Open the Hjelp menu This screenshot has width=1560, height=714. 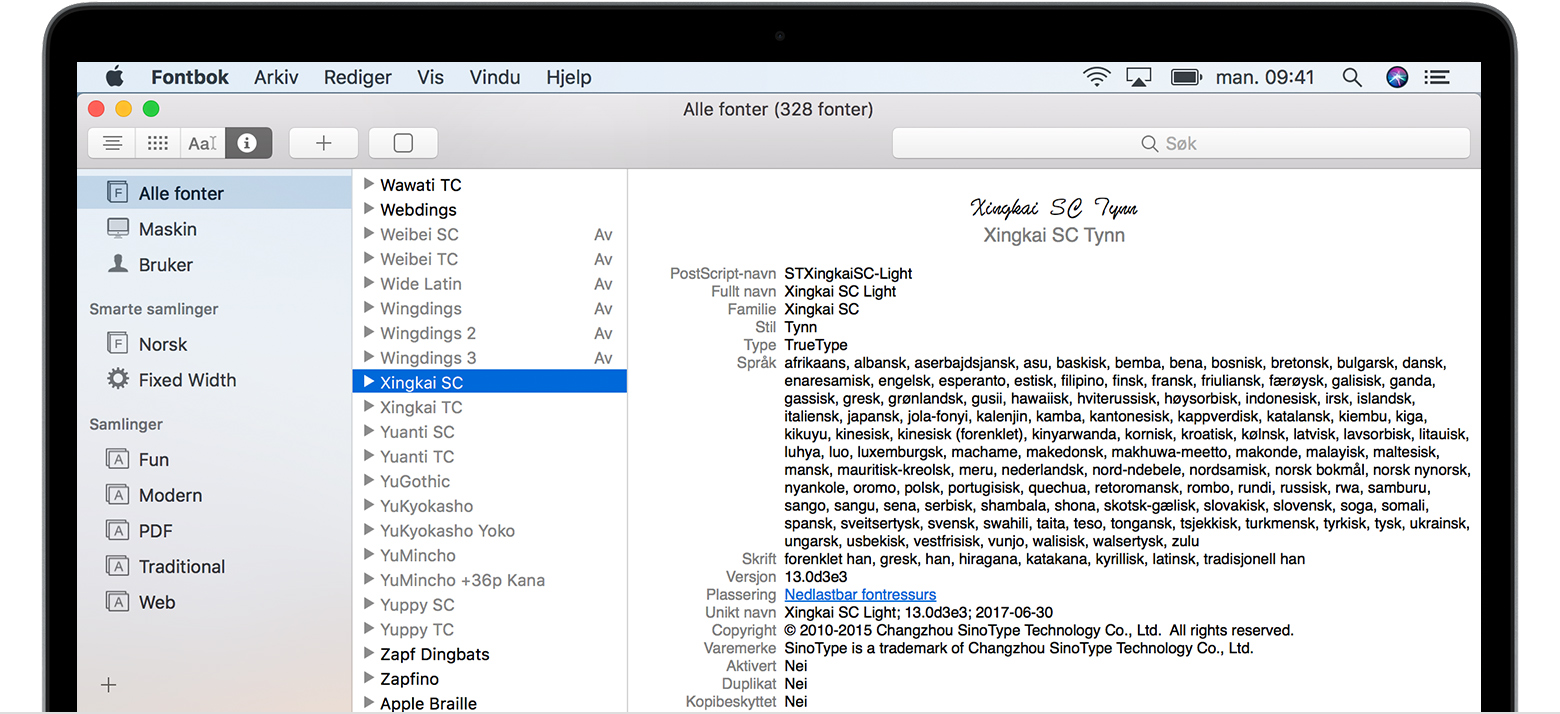(x=569, y=77)
